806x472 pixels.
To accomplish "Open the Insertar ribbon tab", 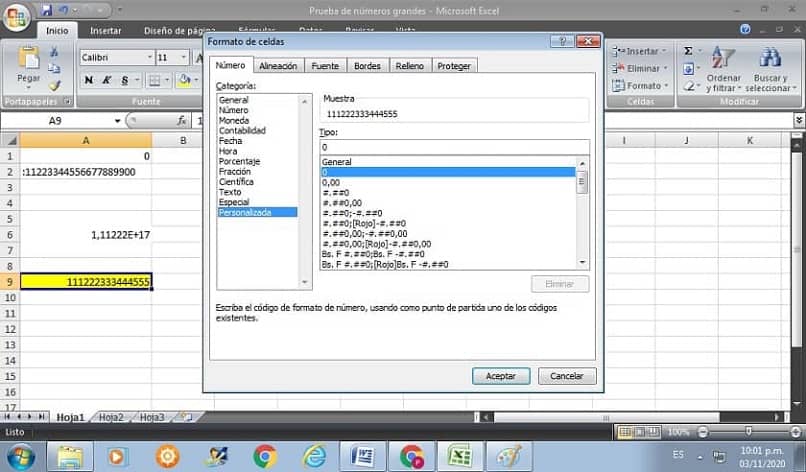I will [105, 31].
